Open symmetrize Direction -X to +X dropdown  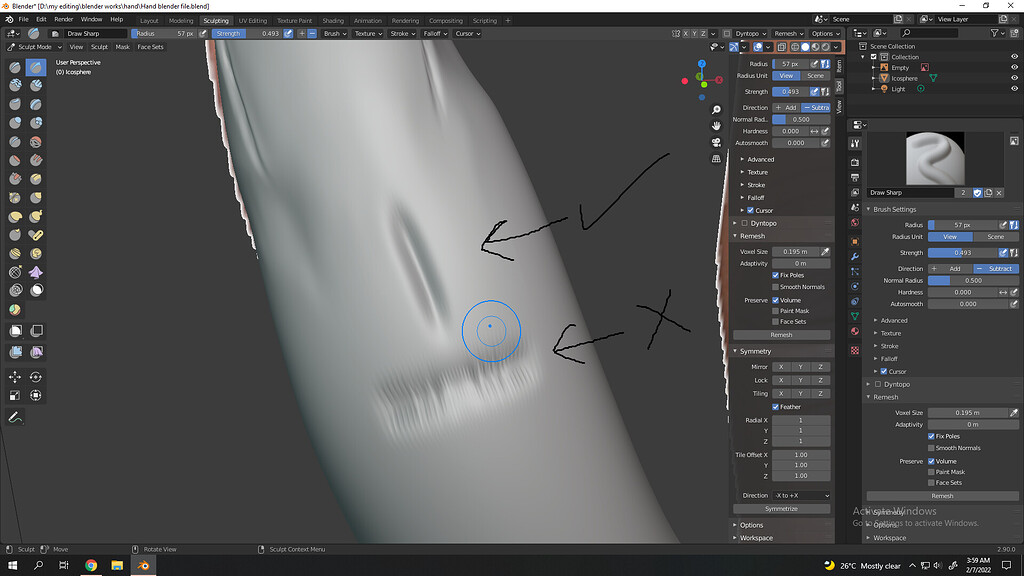coord(801,496)
